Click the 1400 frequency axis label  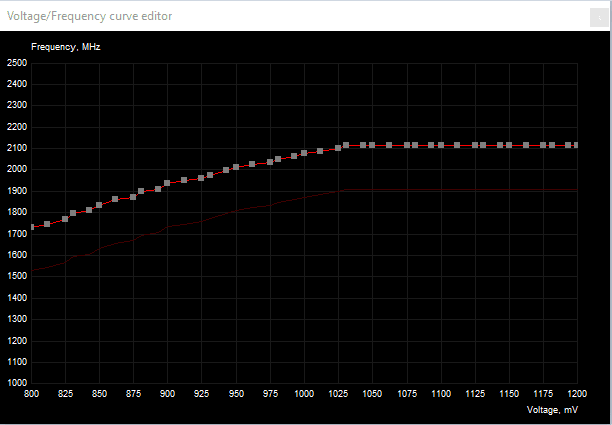(17, 298)
